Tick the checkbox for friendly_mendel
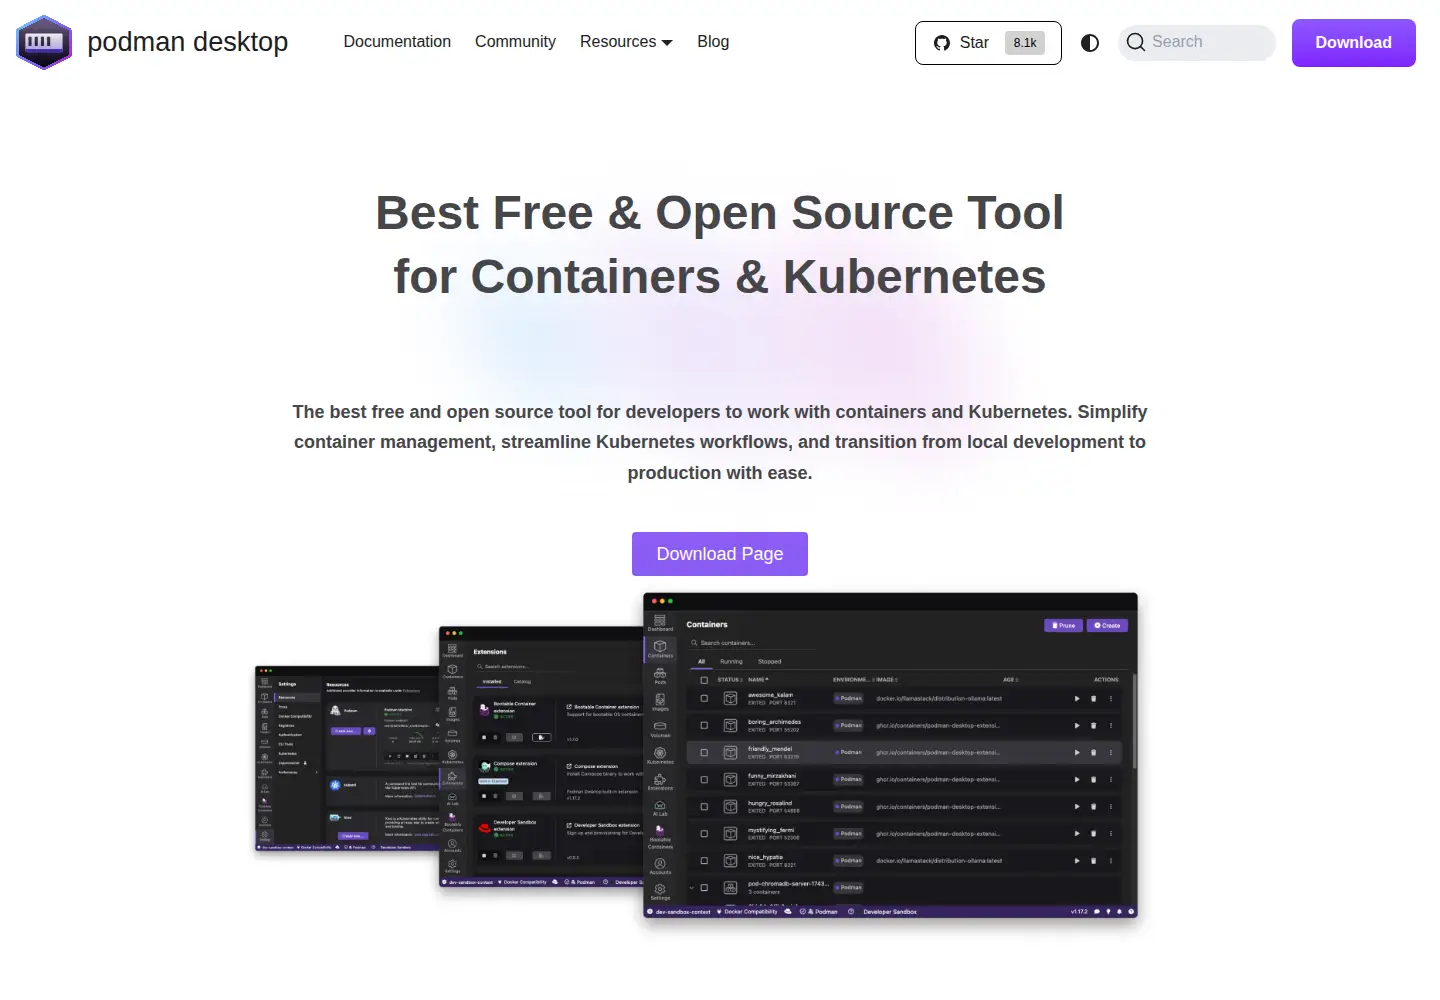 (704, 752)
